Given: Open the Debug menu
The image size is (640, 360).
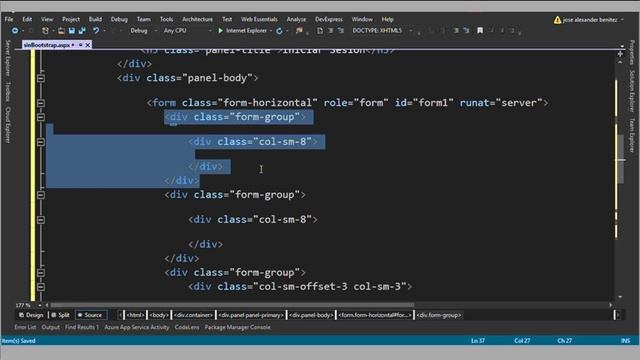Looking at the screenshot, I should click(x=119, y=19).
